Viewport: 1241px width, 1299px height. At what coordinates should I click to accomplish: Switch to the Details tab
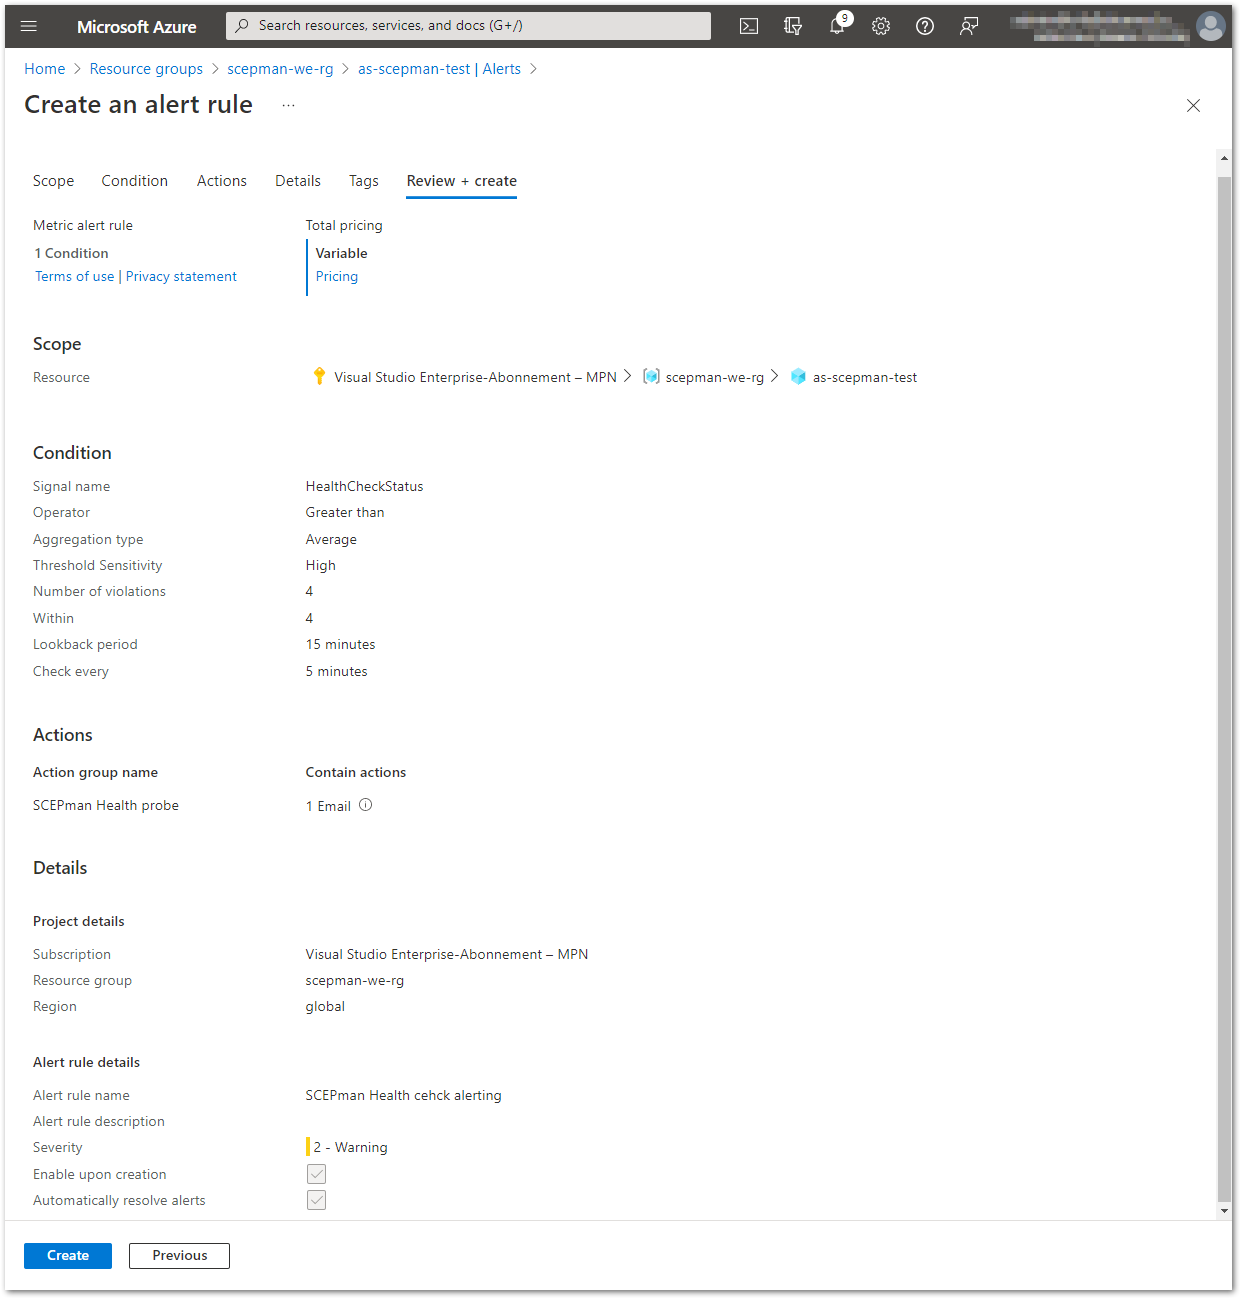[x=298, y=181]
